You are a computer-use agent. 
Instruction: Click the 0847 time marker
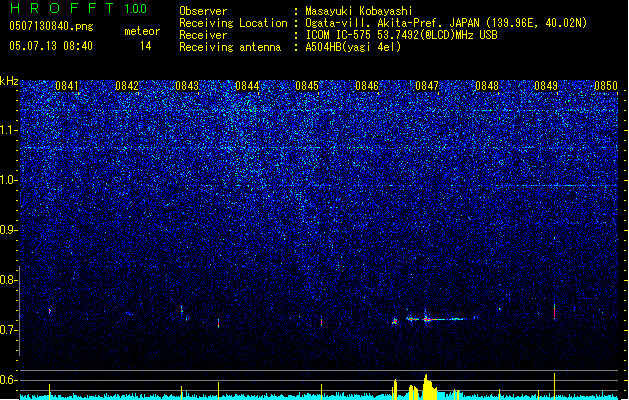pos(427,86)
